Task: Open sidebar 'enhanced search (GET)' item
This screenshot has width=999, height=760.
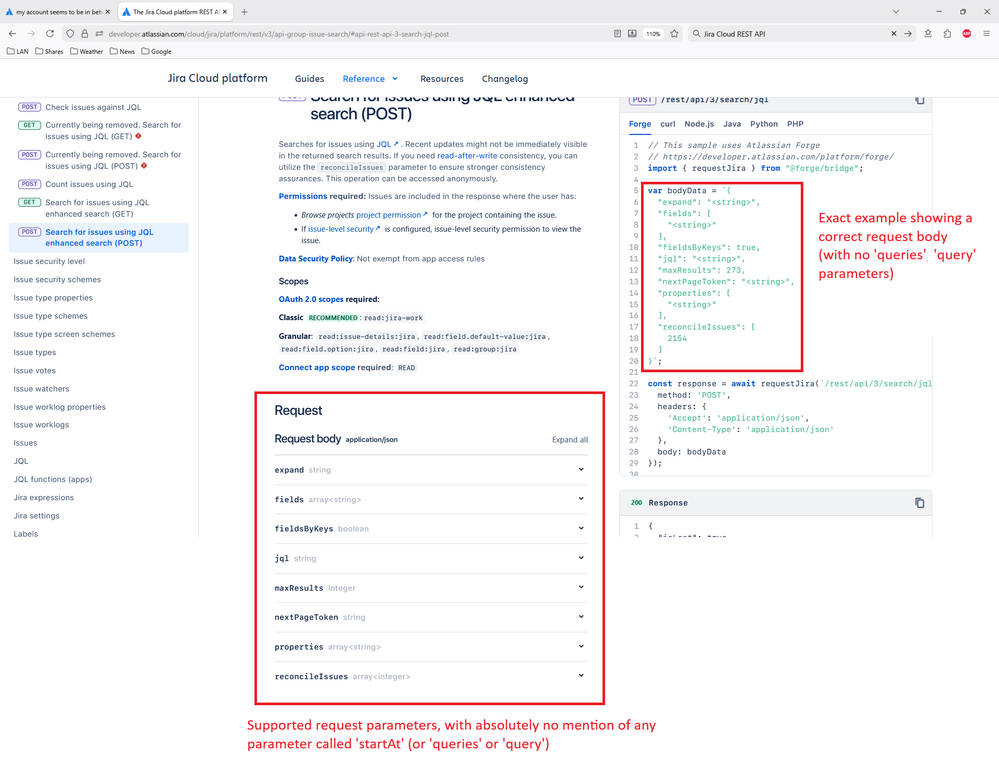Action: point(97,208)
